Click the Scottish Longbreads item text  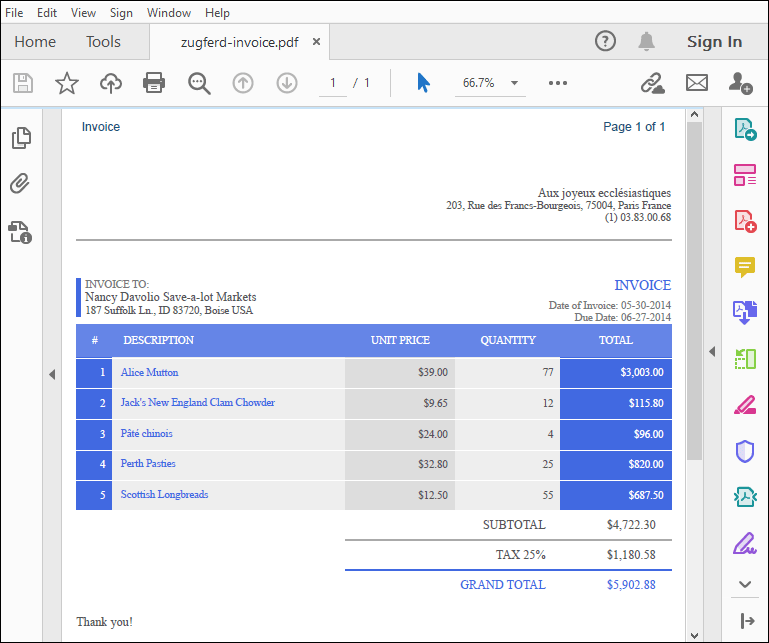164,494
